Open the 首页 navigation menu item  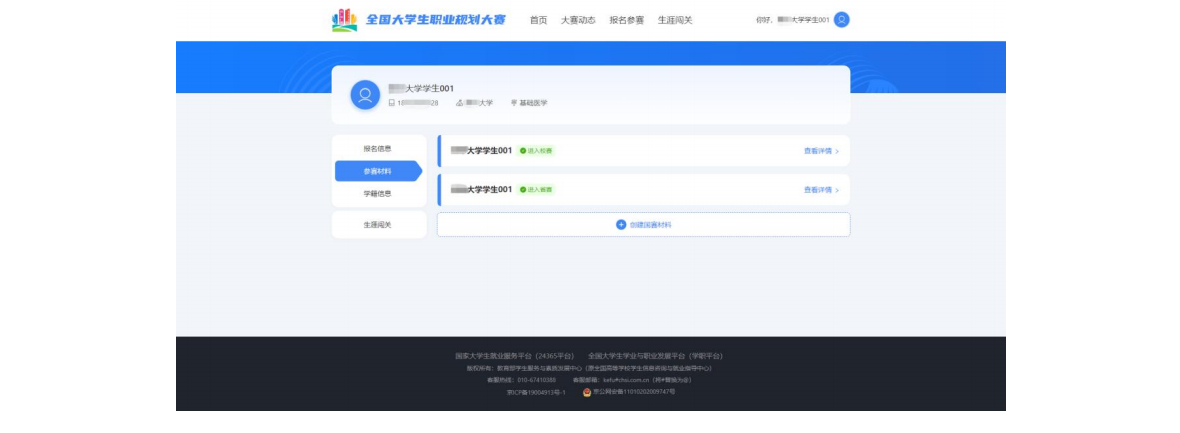point(538,20)
